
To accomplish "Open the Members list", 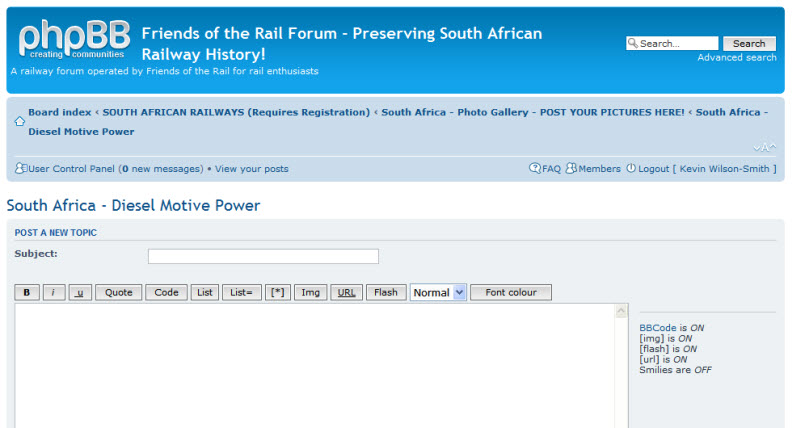I will tap(598, 169).
